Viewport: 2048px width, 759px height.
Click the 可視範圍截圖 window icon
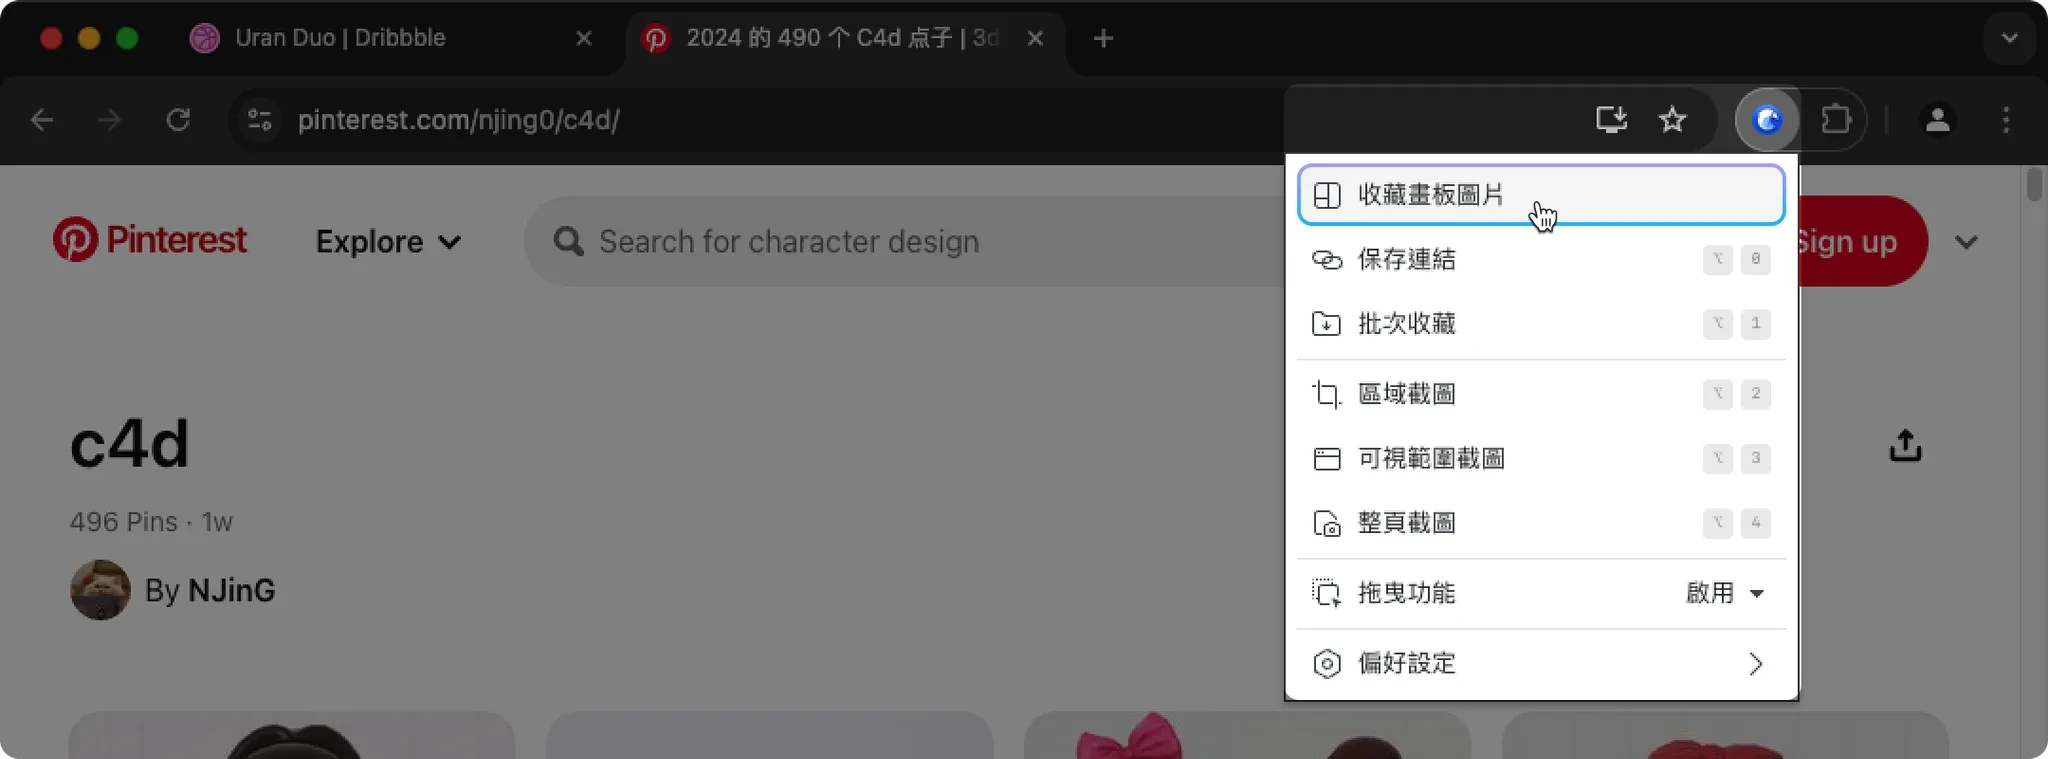pyautogui.click(x=1326, y=459)
